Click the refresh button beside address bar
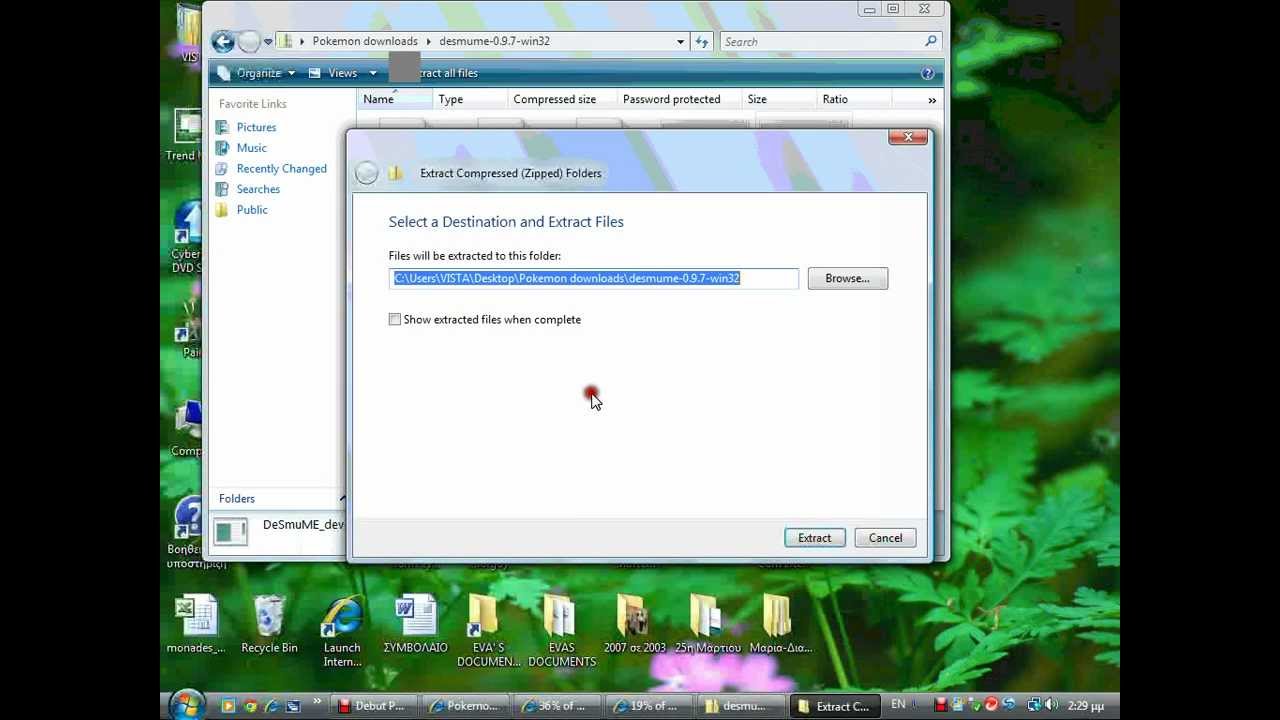Image resolution: width=1280 pixels, height=720 pixels. tap(702, 42)
